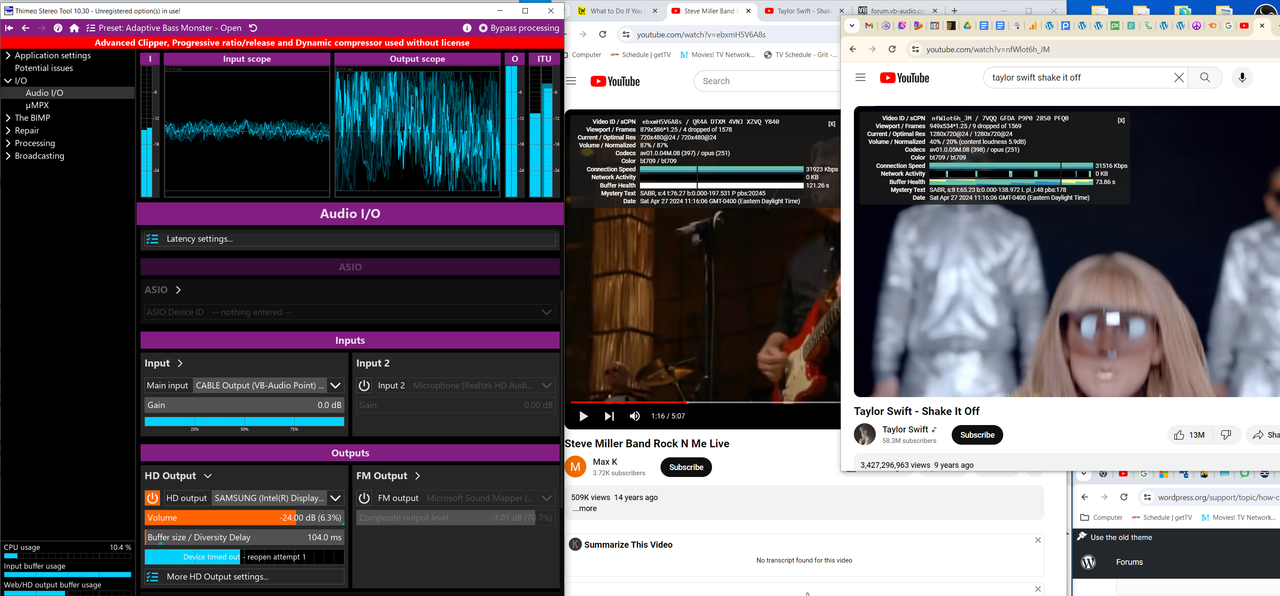Open YouTube hamburger menu in Taylor Swift window
The width and height of the screenshot is (1280, 596).
(x=860, y=77)
